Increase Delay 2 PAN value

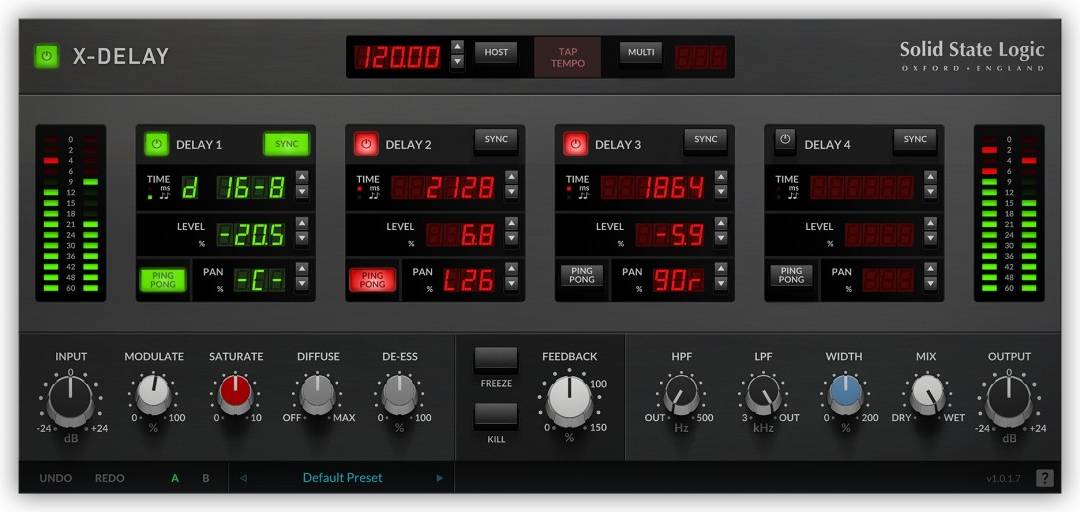point(511,269)
